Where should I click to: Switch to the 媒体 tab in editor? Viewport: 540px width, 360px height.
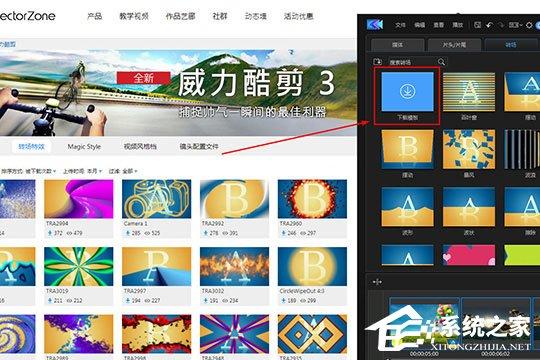397,45
